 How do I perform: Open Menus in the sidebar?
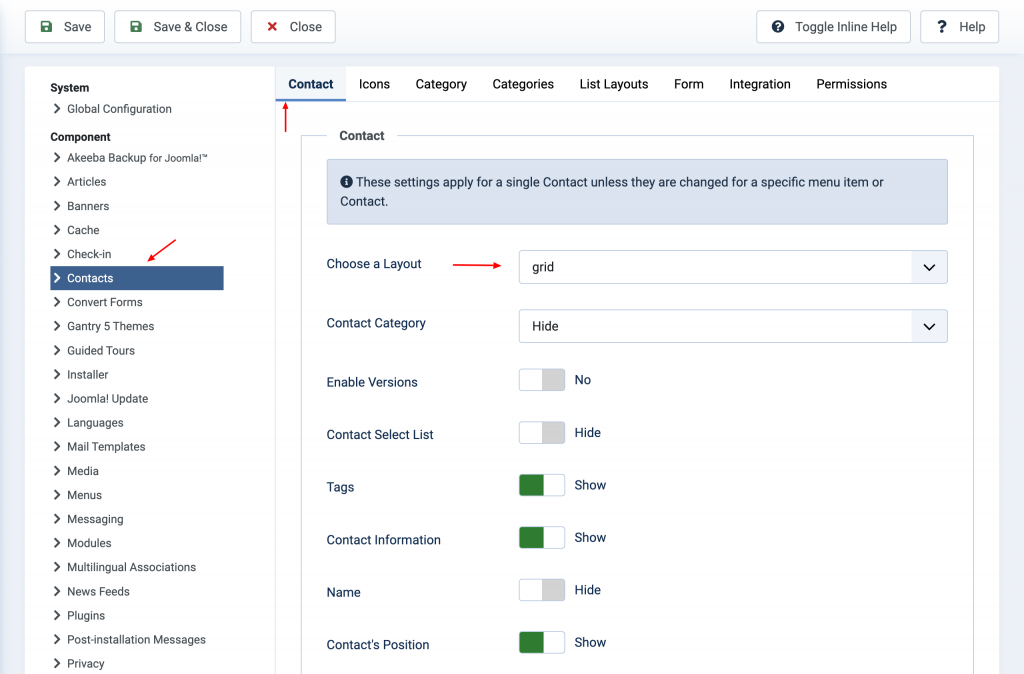84,495
